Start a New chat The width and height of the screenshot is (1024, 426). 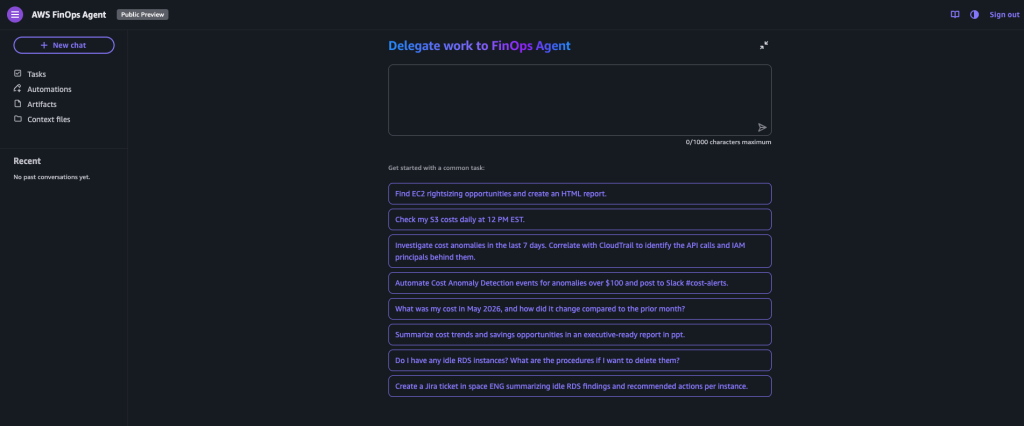pyautogui.click(x=64, y=45)
